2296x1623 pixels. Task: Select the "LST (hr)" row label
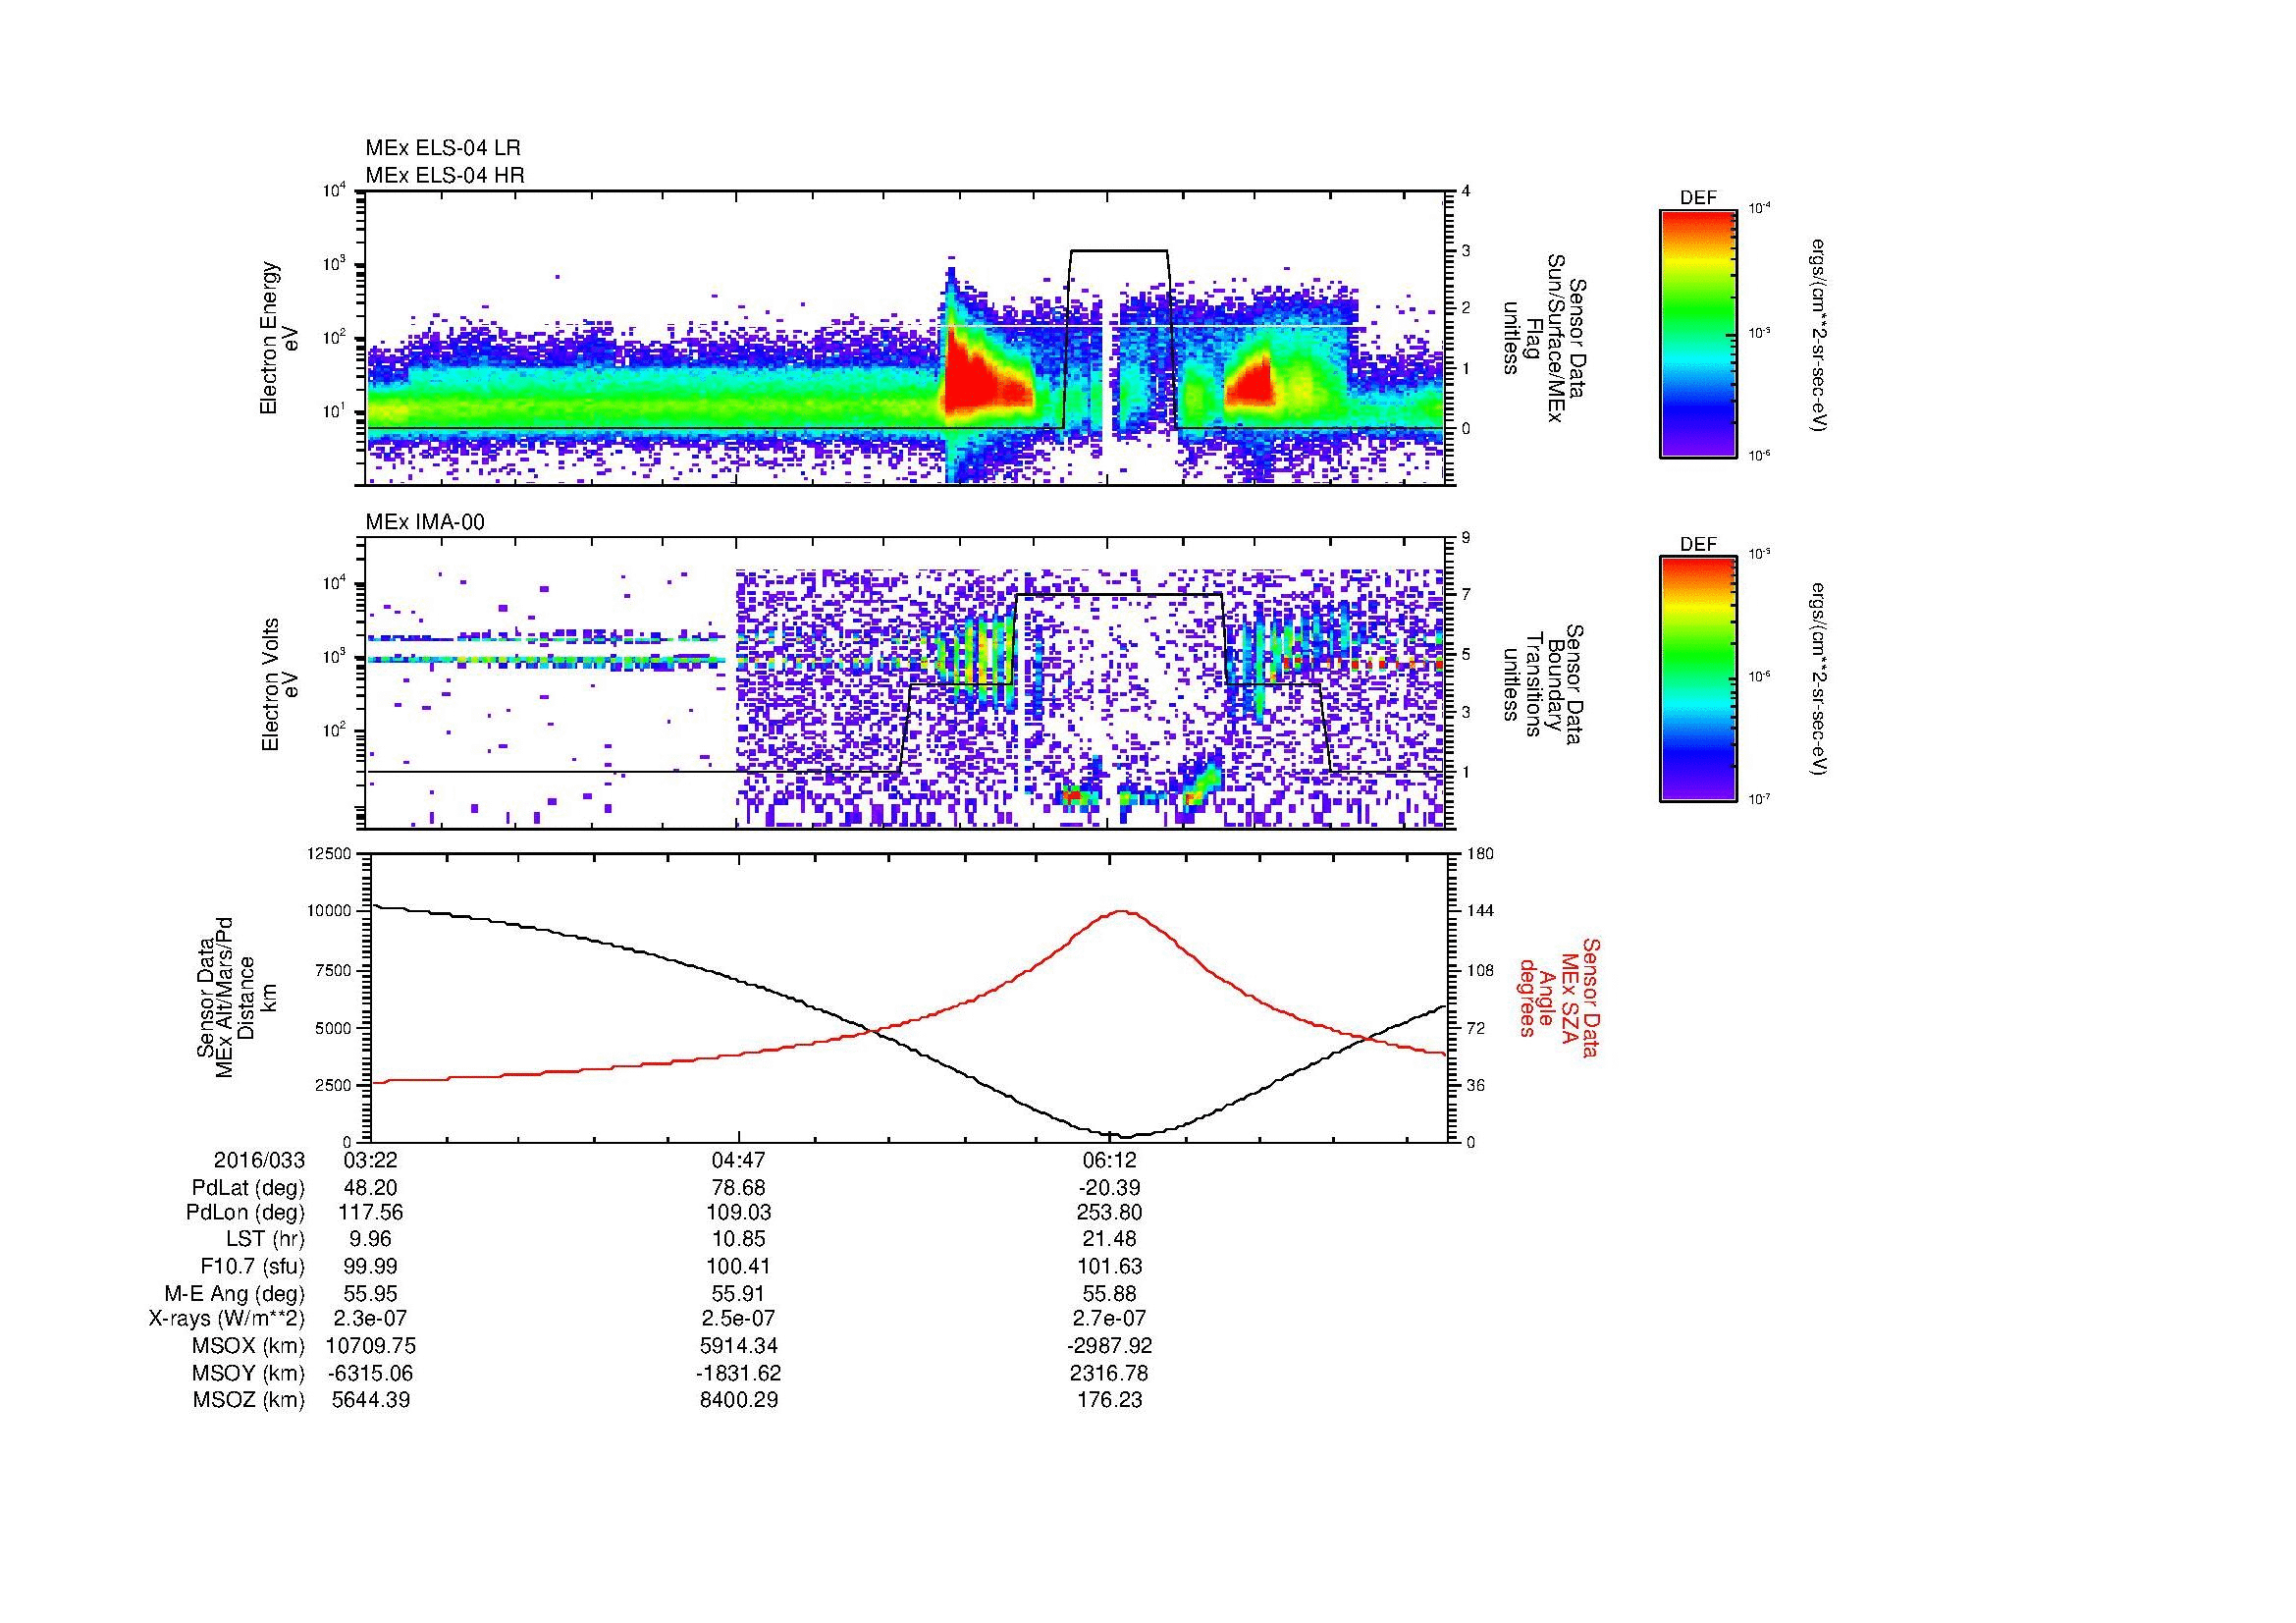point(266,1239)
